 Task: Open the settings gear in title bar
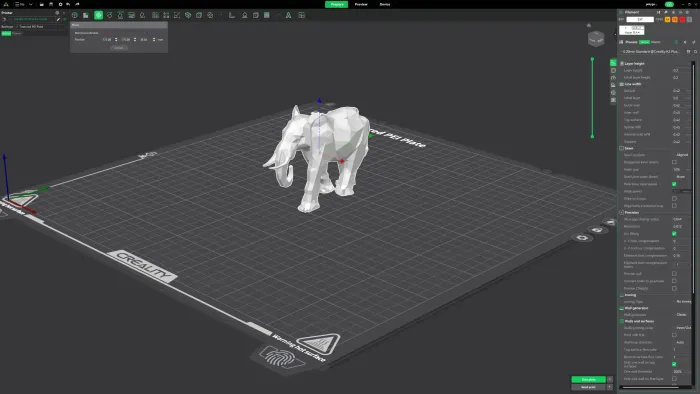60,4
